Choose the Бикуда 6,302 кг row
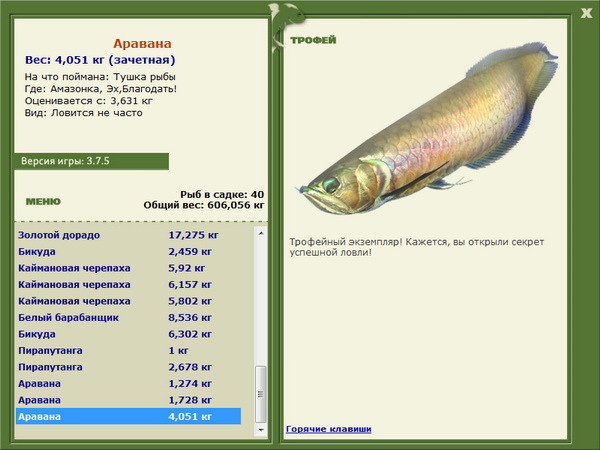The image size is (600, 450). 128,334
